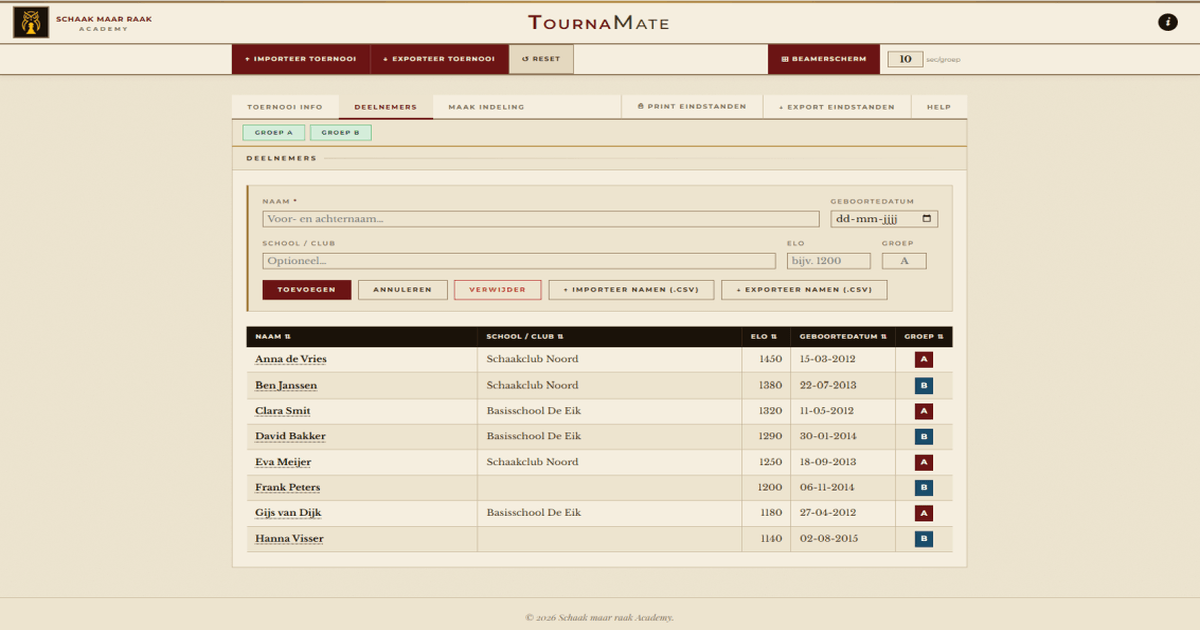Click group B badge for Frank Peters
The height and width of the screenshot is (630, 1200).
(x=924, y=488)
